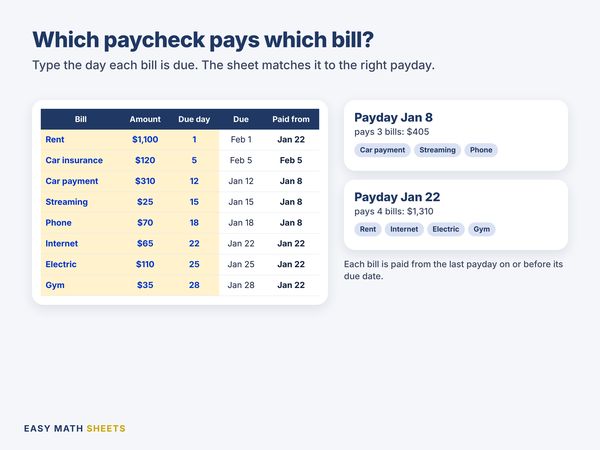Image resolution: width=600 pixels, height=450 pixels.
Task: Edit due day 12 cell
Action: [194, 181]
